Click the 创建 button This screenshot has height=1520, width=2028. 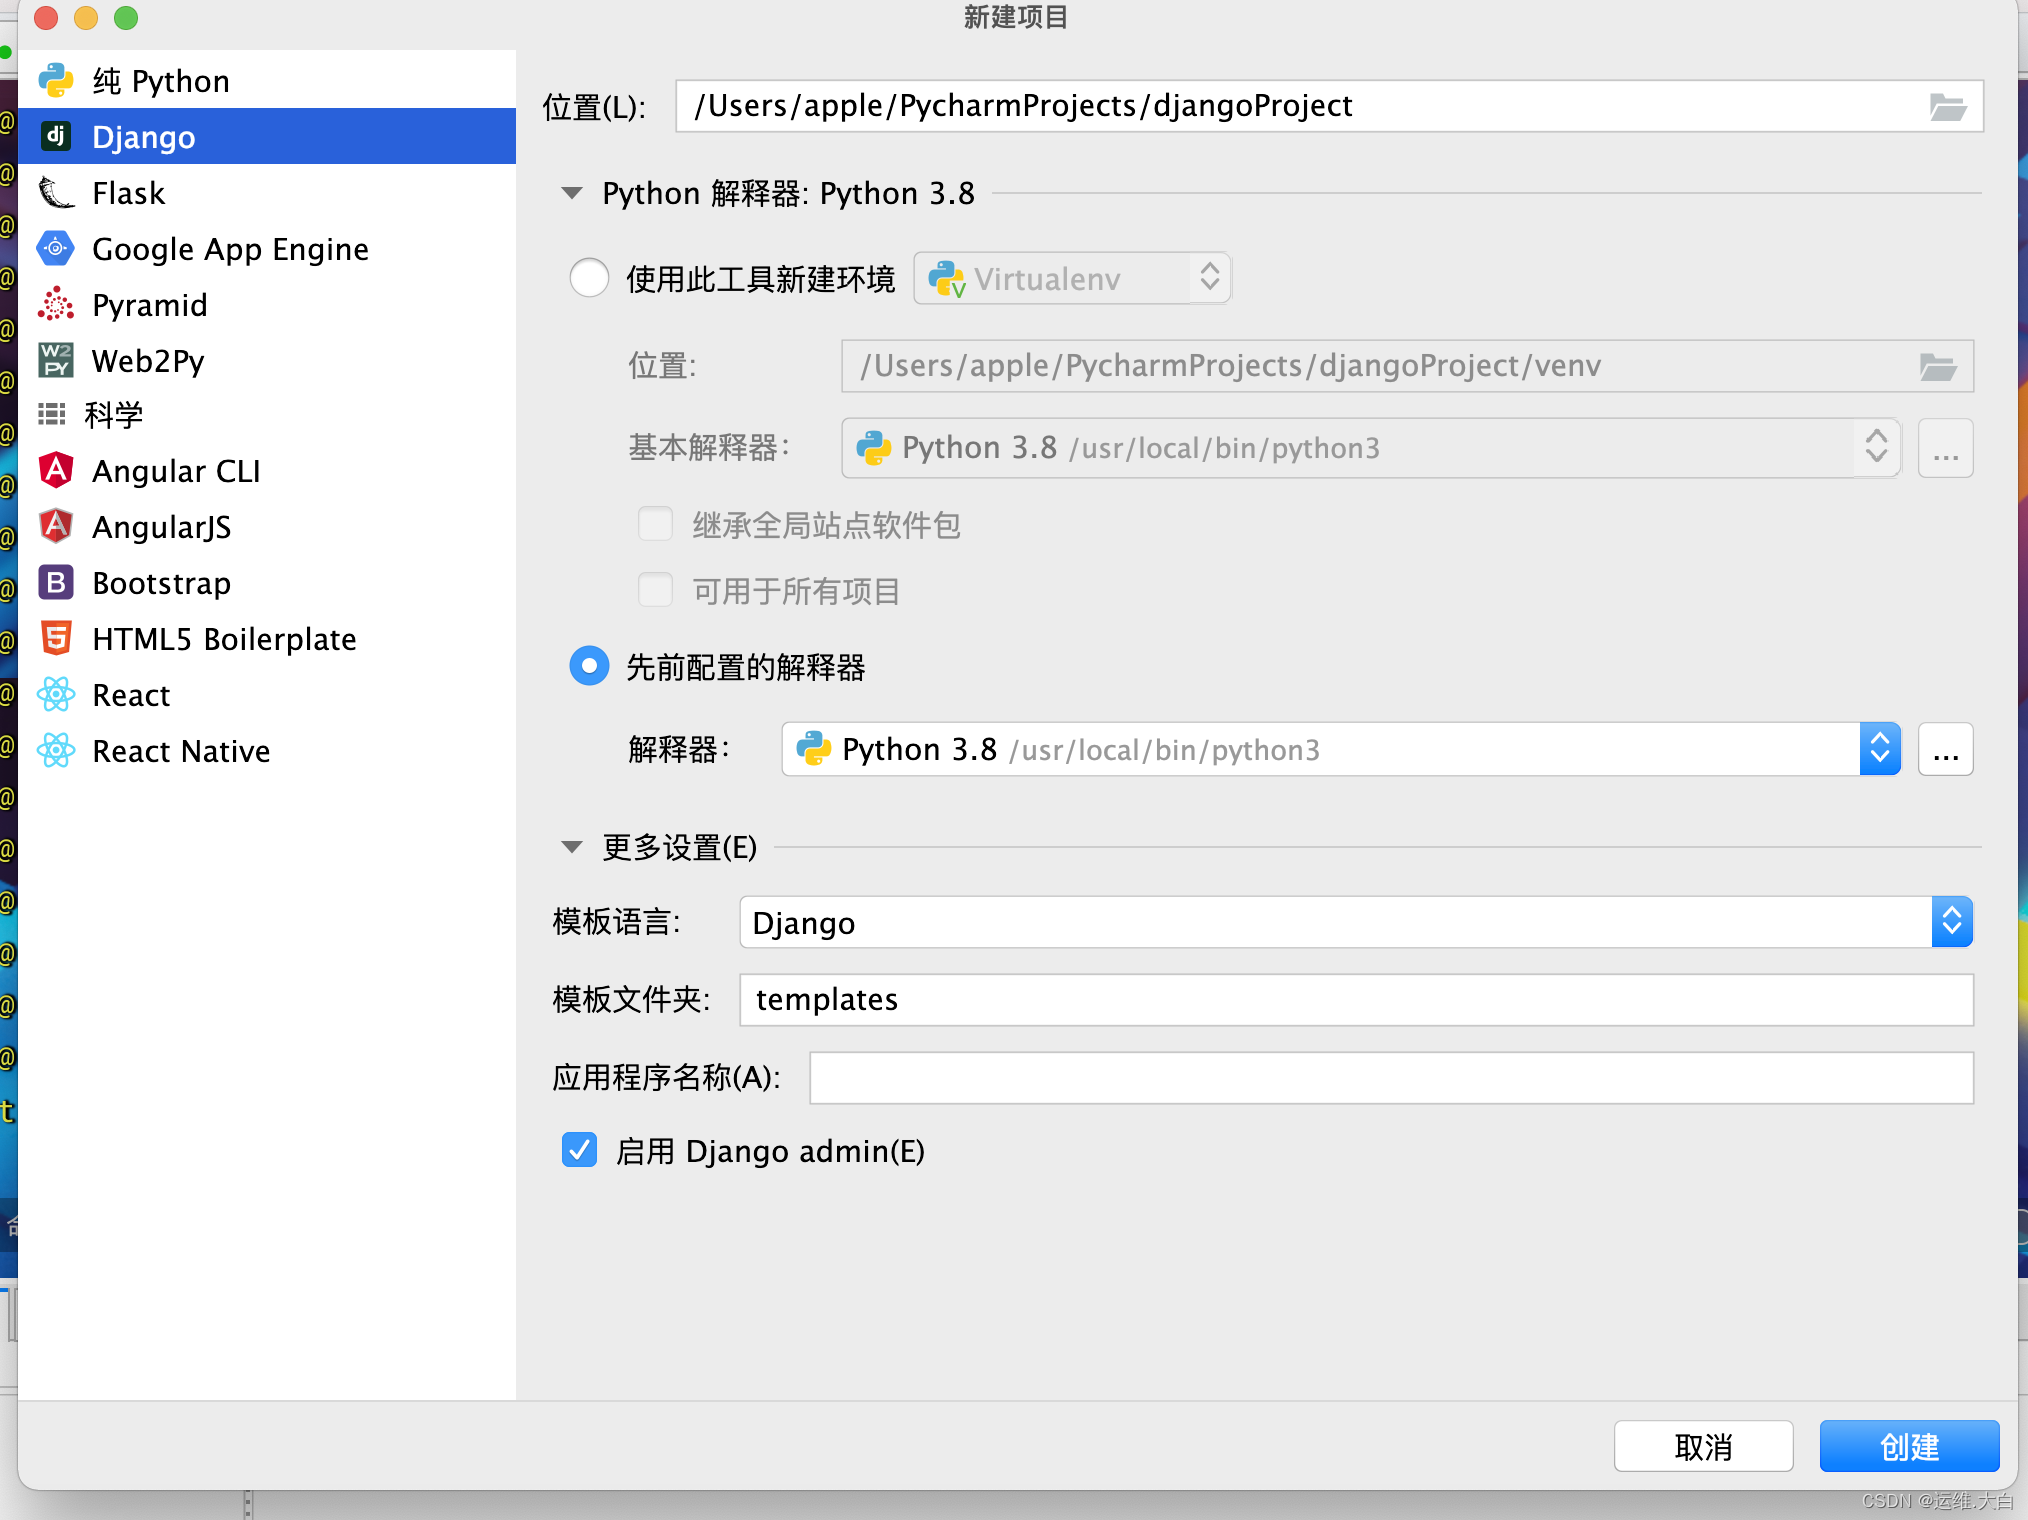(x=1909, y=1446)
